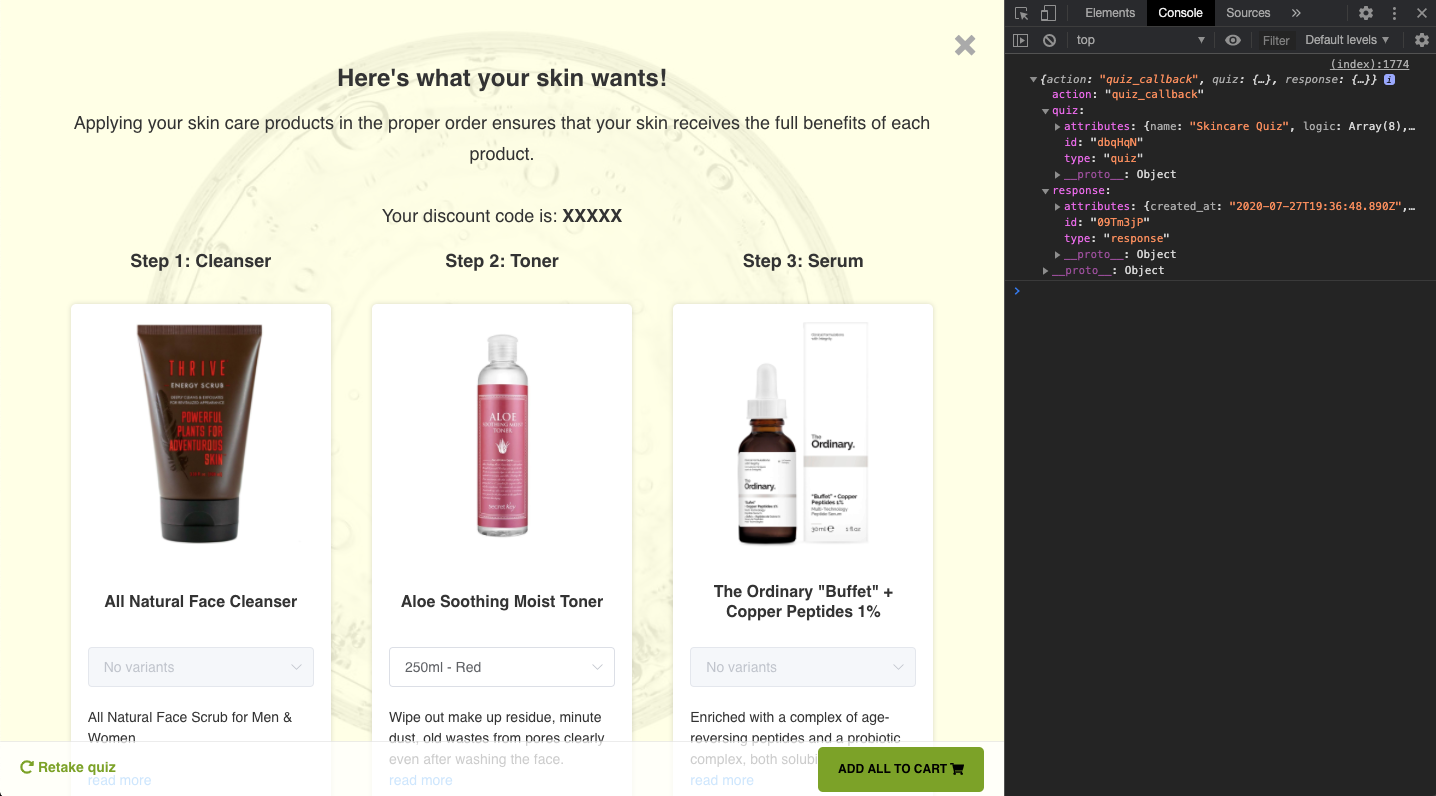Collapse the response object node
The width and height of the screenshot is (1436, 796).
click(x=1046, y=191)
